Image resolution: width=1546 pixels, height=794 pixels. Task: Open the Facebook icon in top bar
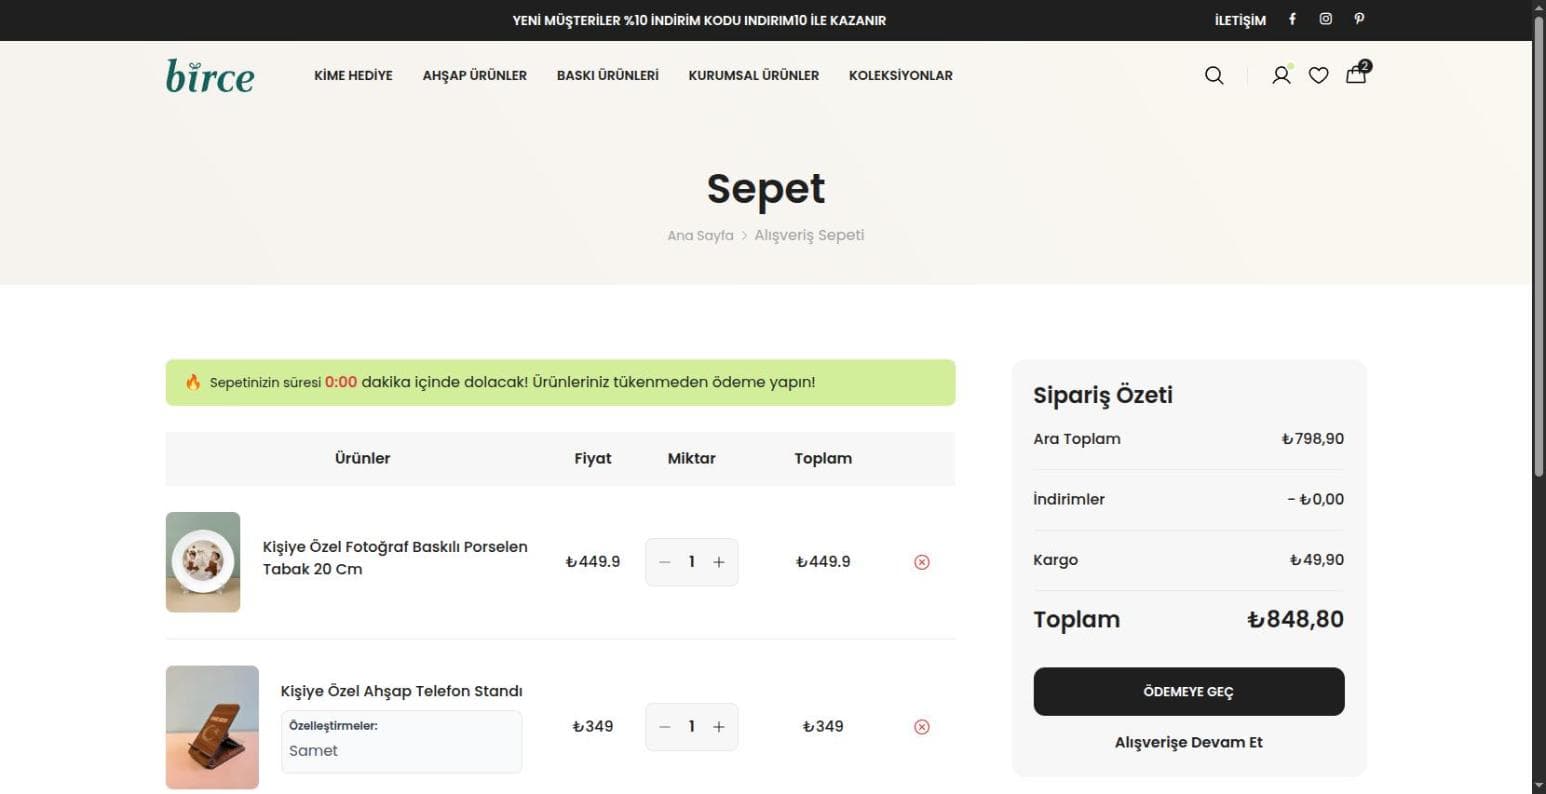(1292, 19)
